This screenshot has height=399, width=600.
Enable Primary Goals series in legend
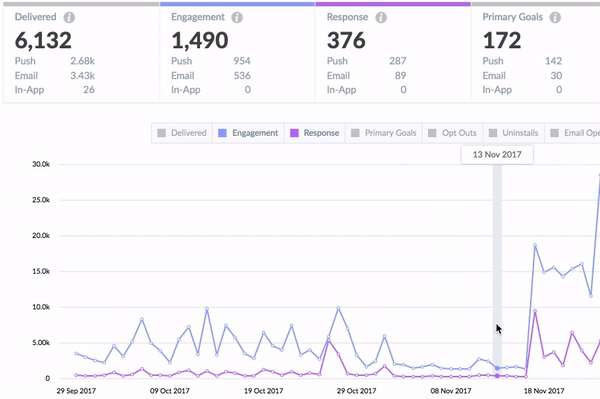[383, 133]
